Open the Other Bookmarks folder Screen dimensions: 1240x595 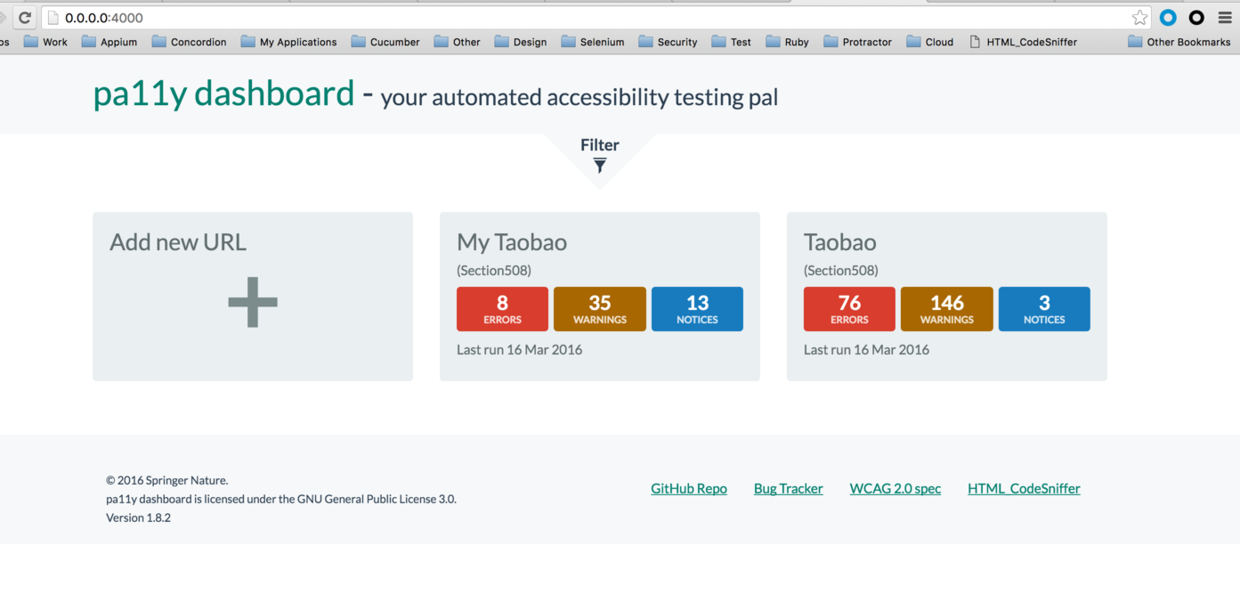click(x=1178, y=42)
